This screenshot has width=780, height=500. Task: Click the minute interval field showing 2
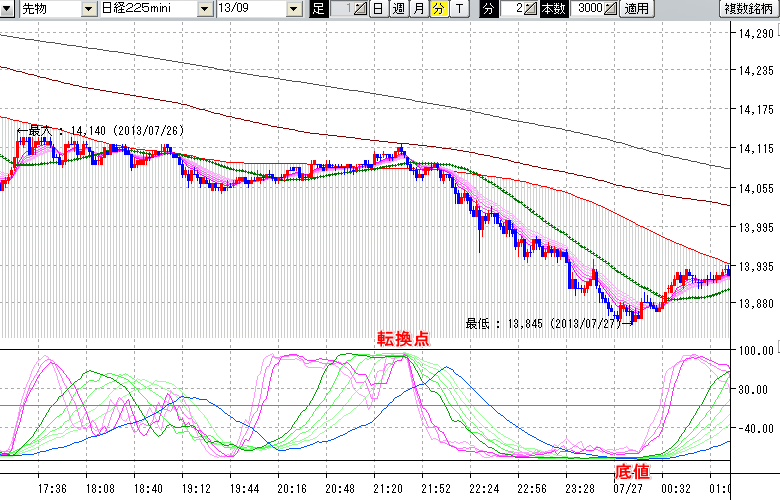(x=514, y=9)
